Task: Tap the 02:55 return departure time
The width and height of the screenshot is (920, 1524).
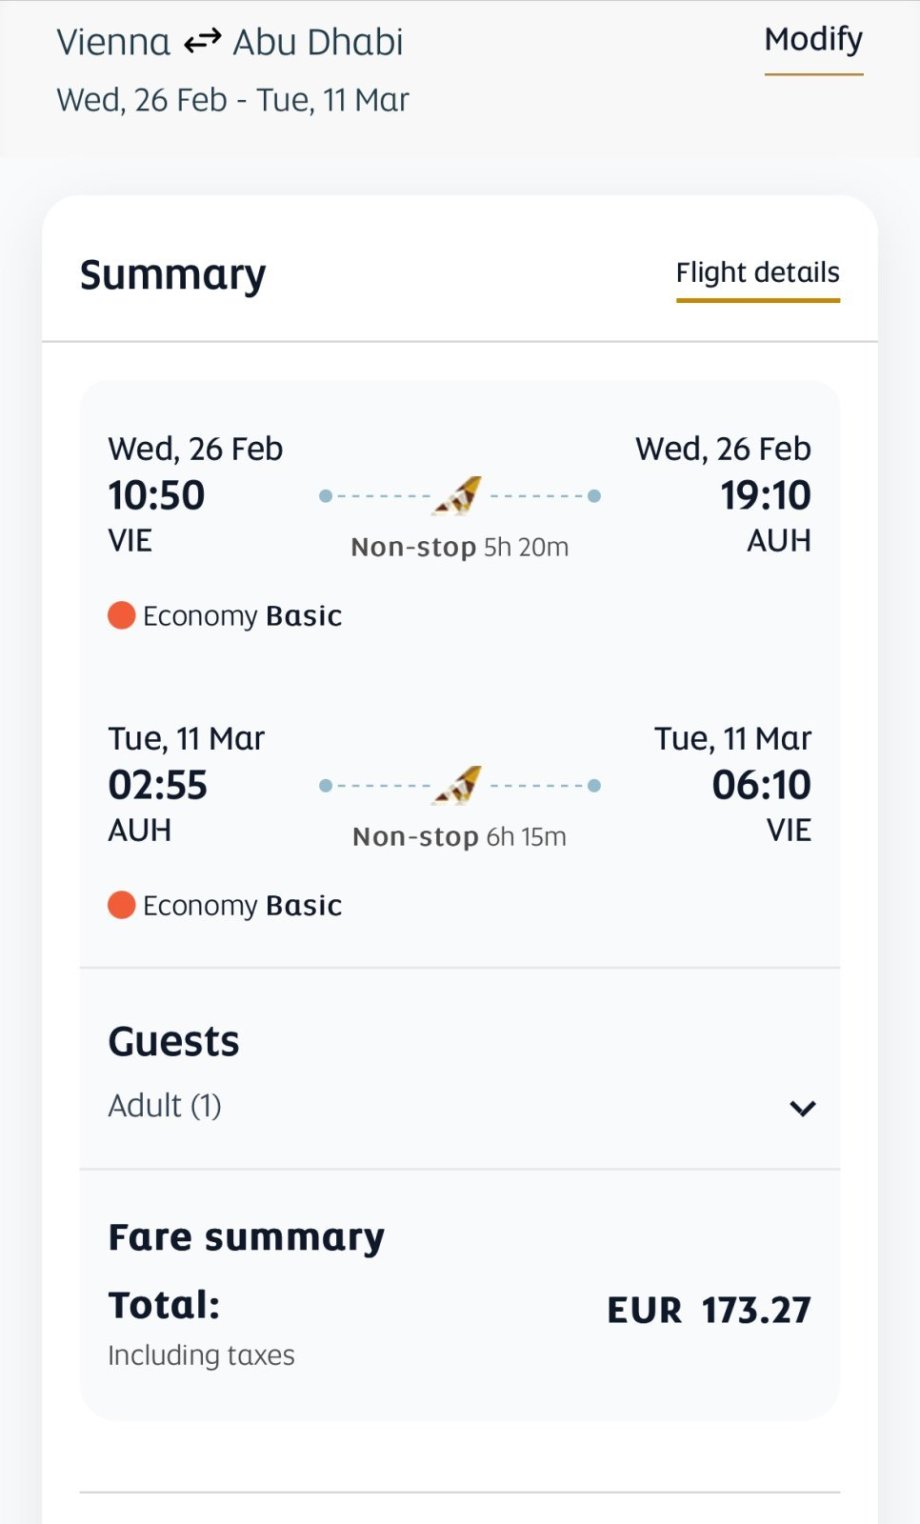Action: [x=157, y=785]
